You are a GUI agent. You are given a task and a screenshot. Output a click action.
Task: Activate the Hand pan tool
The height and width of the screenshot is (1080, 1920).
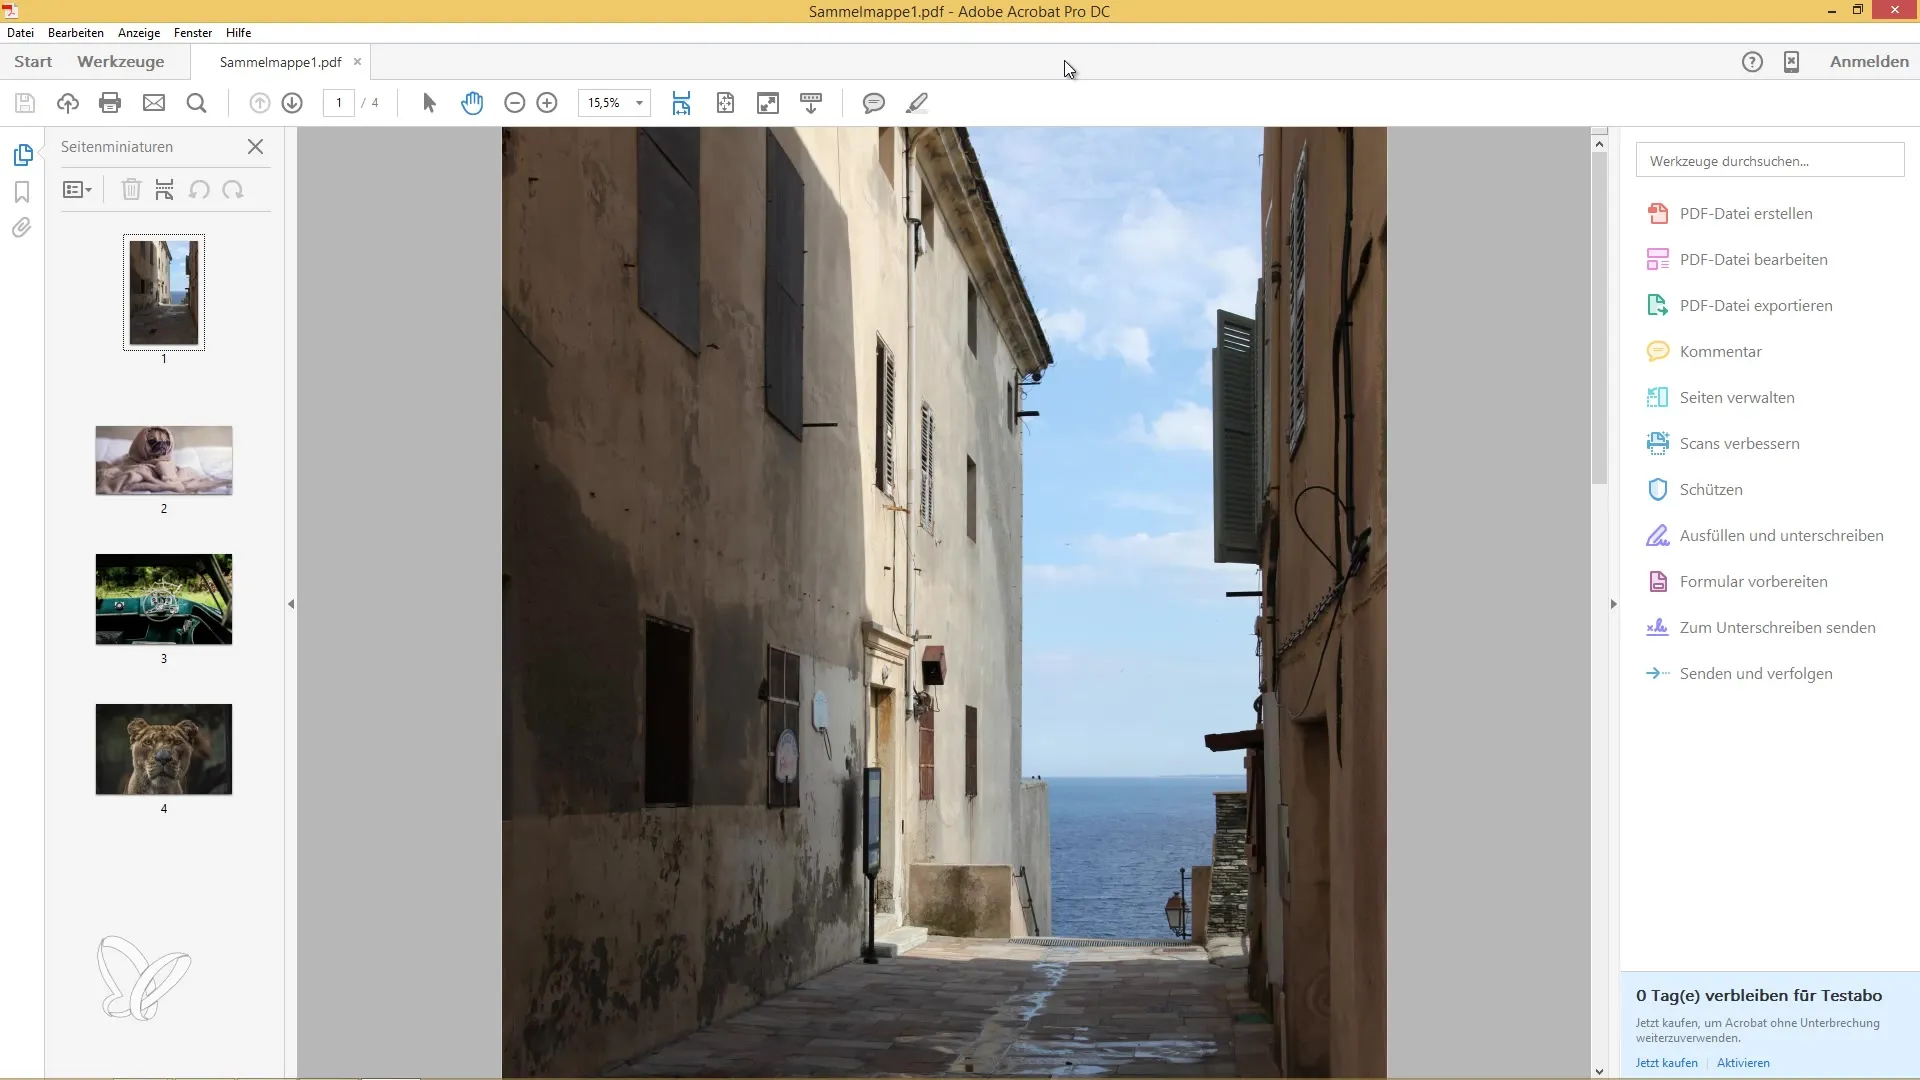[472, 103]
